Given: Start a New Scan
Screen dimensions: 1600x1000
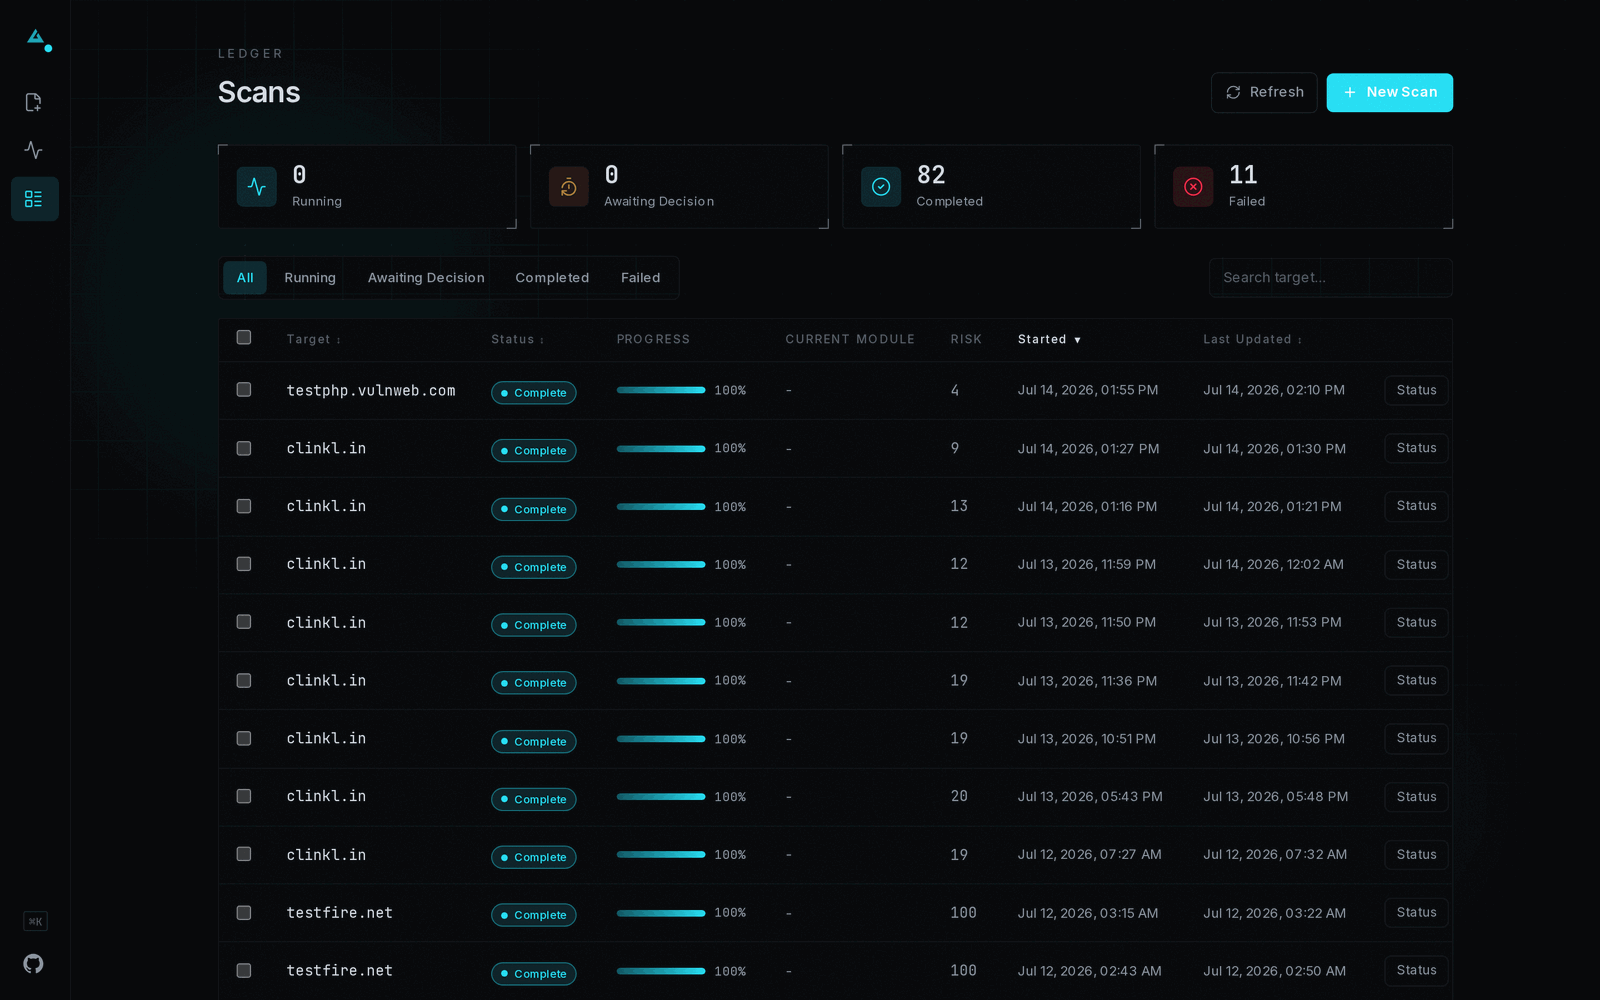Looking at the screenshot, I should 1390,92.
